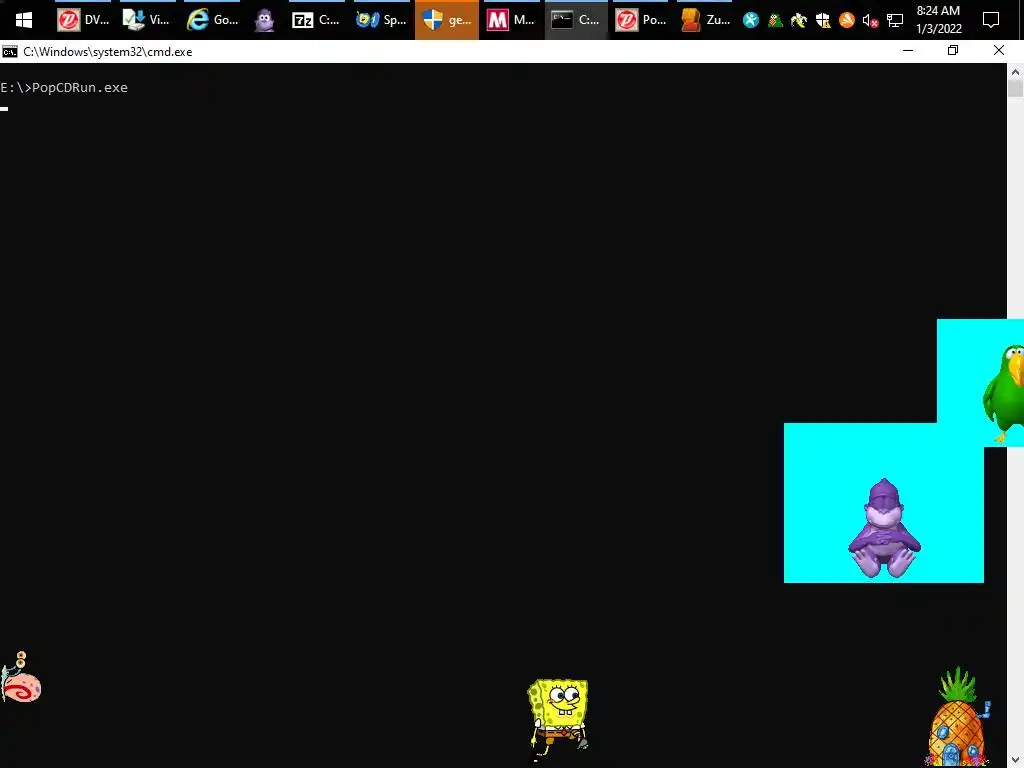Screen dimensions: 1024x768
Task: Click the C:\Windows\system32\cmd.exe window title
Action: pos(108,52)
